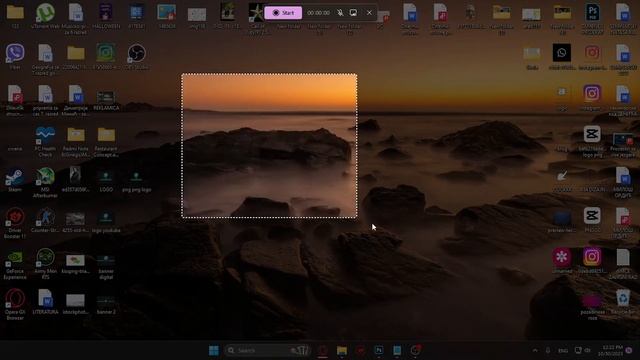Open the Restaurant Concept folder
The width and height of the screenshot is (640, 360).
(106, 141)
